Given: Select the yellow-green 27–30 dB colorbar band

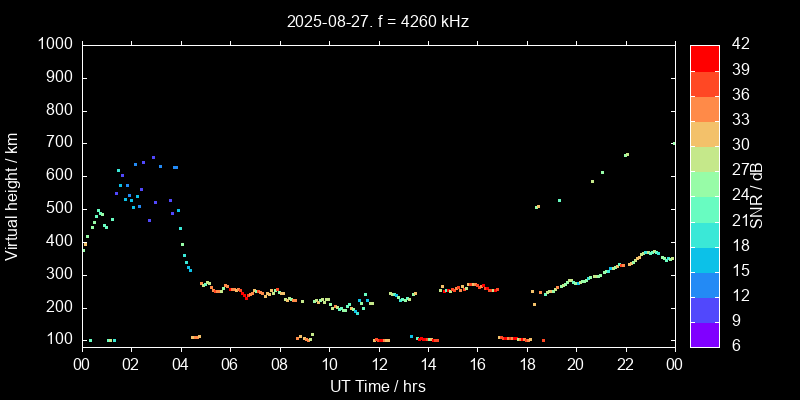Looking at the screenshot, I should point(704,158).
